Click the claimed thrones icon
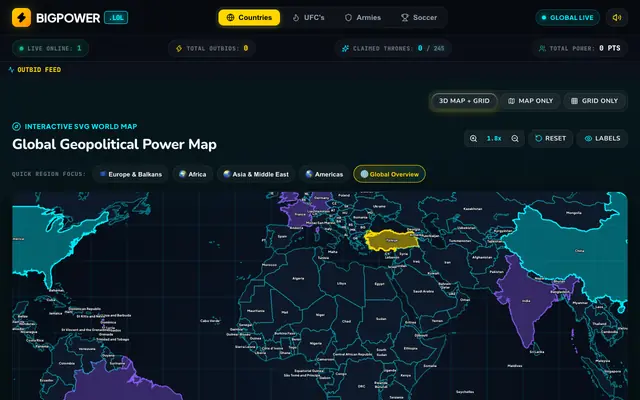The image size is (640, 400). point(345,49)
